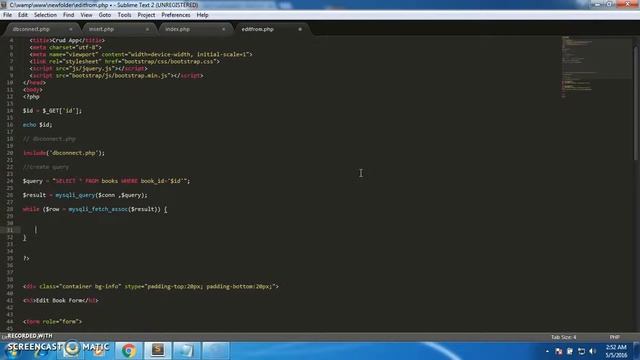Screen dimensions: 640x360
Task: Click the while mysqli_fetch_assoc line
Action: (95, 209)
